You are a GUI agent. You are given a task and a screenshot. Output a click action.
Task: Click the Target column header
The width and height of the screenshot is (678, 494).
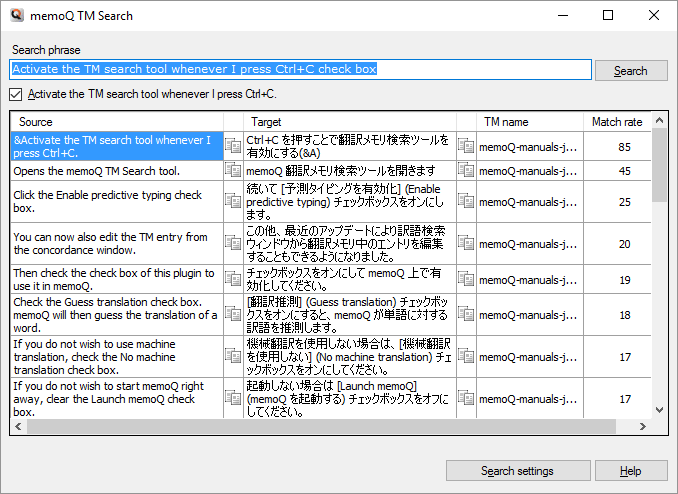(x=350, y=122)
